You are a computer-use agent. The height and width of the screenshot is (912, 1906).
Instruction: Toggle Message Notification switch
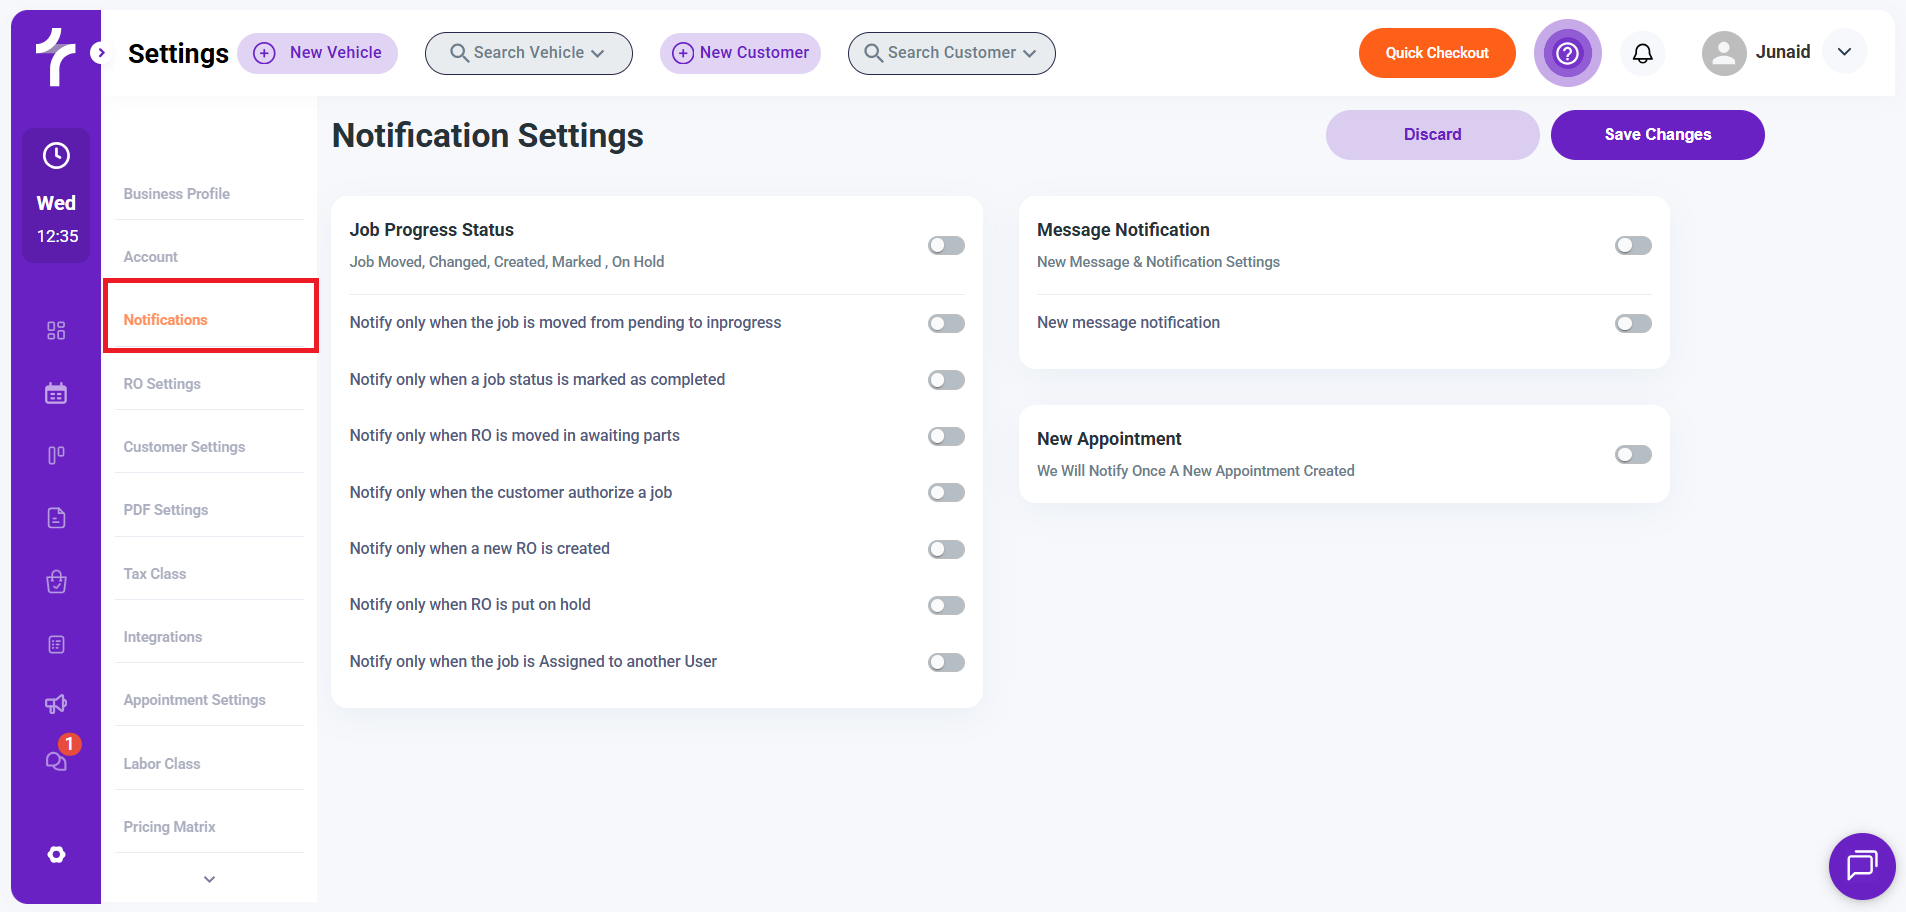1632,246
